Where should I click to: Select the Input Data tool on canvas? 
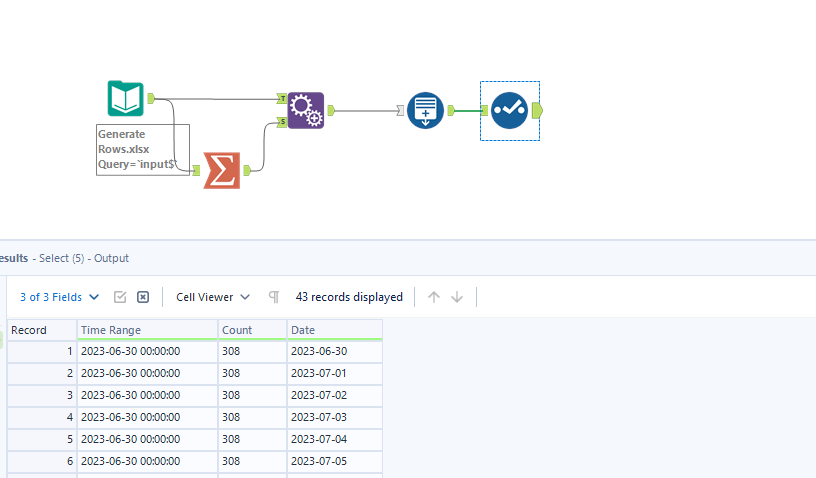[x=125, y=98]
